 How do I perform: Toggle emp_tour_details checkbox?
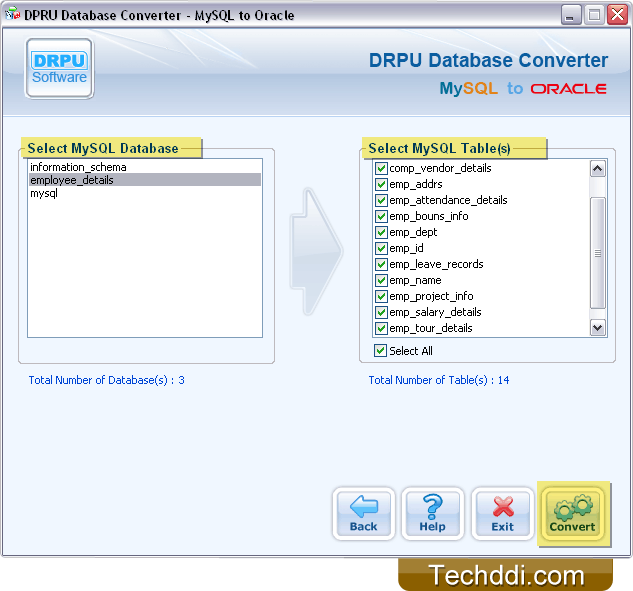point(381,328)
